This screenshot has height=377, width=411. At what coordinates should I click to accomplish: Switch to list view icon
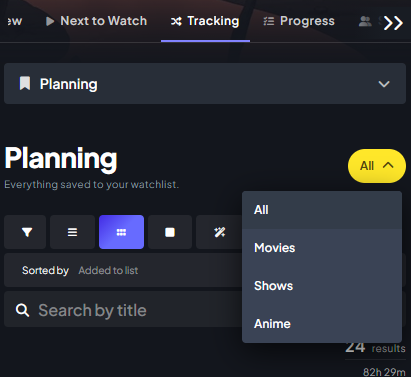[72, 232]
